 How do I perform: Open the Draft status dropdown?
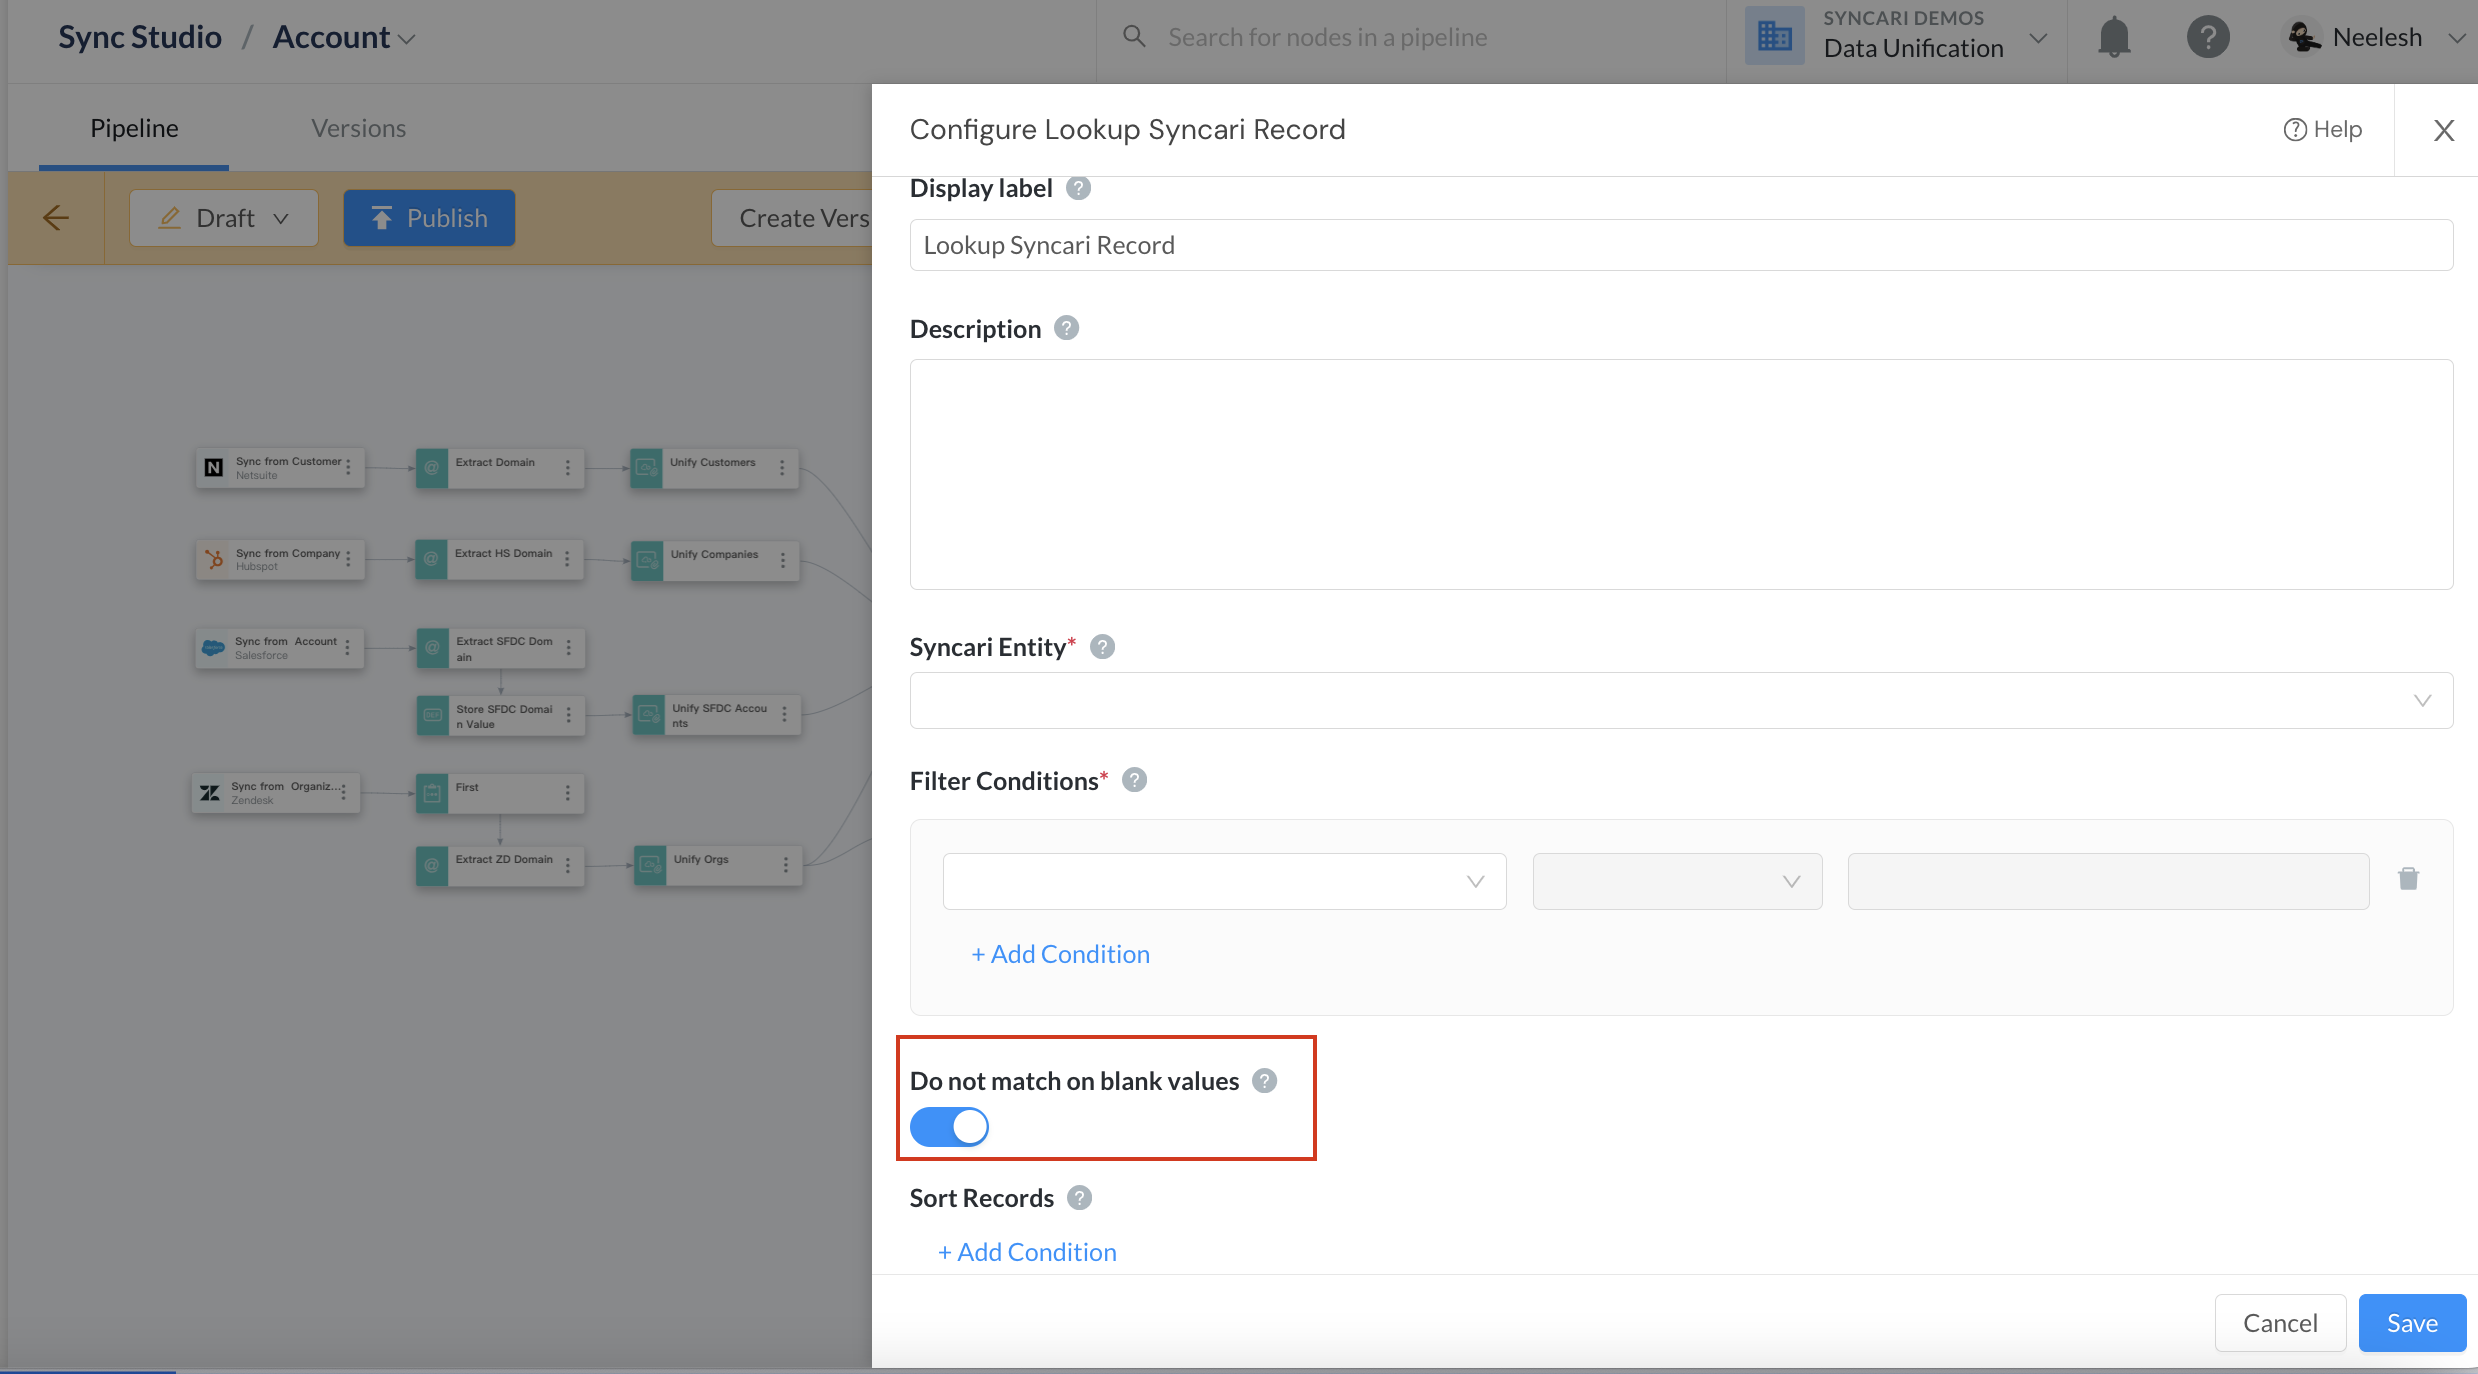click(224, 218)
